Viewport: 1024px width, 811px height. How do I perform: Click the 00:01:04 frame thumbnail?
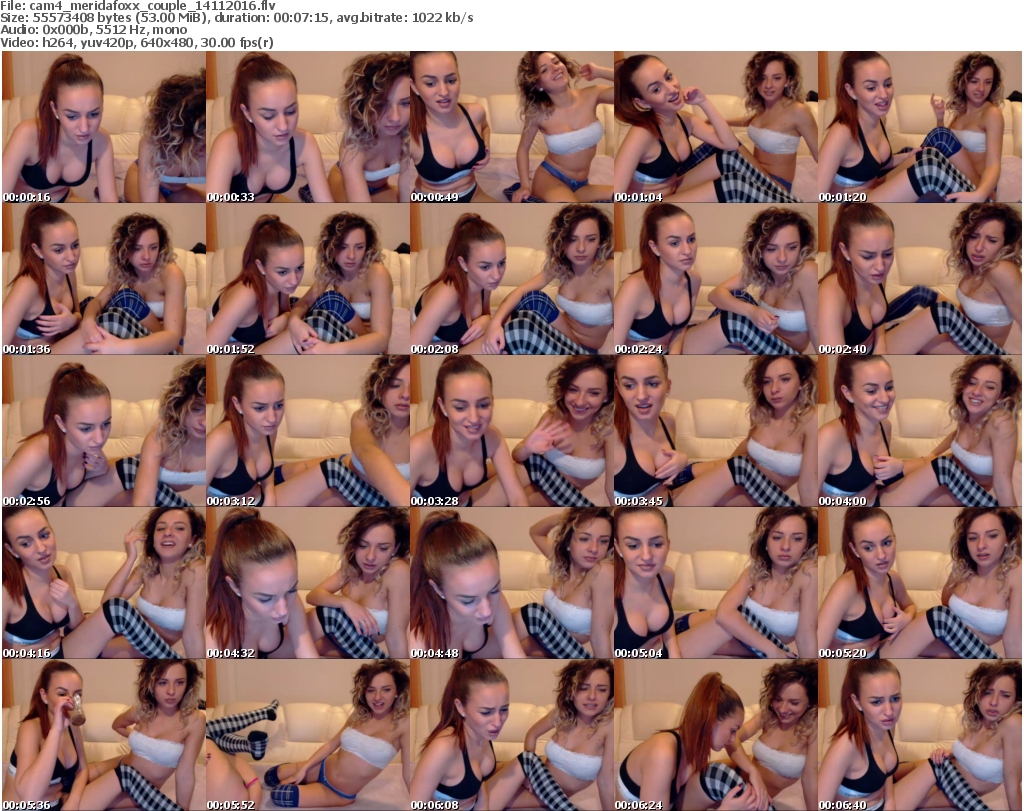coord(715,128)
